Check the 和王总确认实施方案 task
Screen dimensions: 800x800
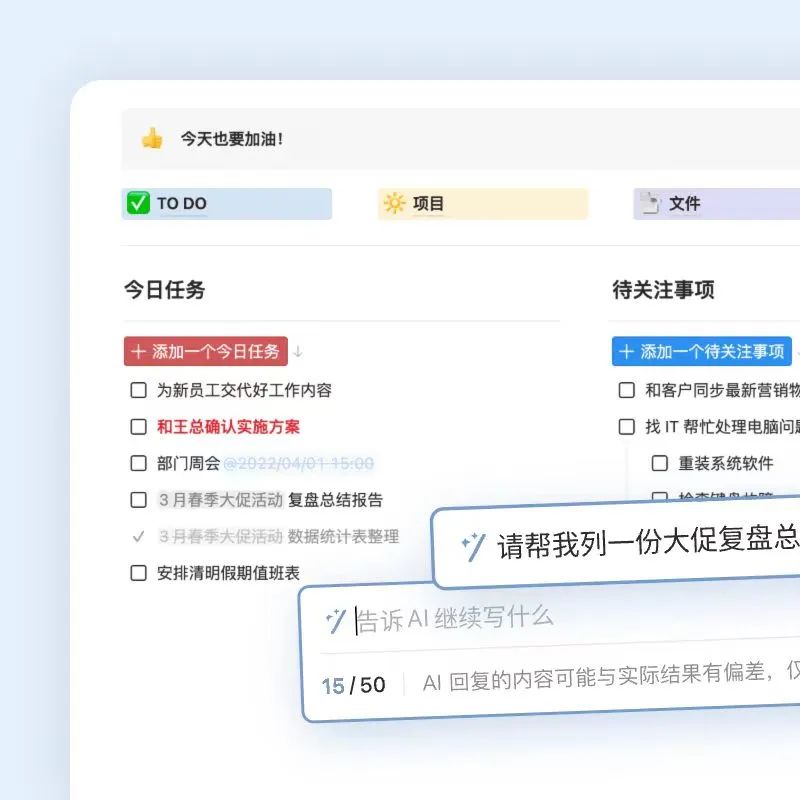(x=139, y=427)
